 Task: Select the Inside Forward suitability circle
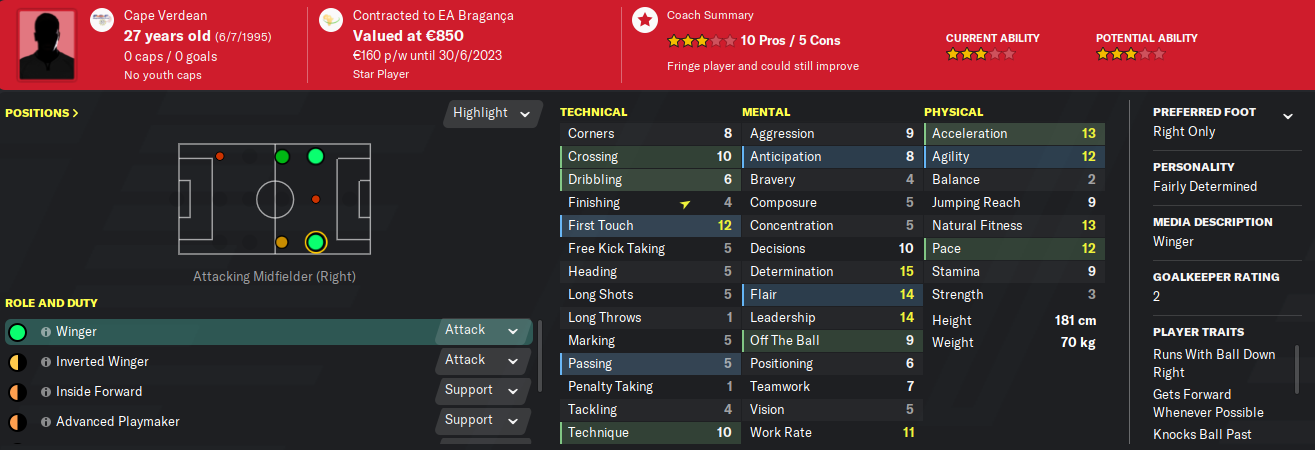pos(17,392)
